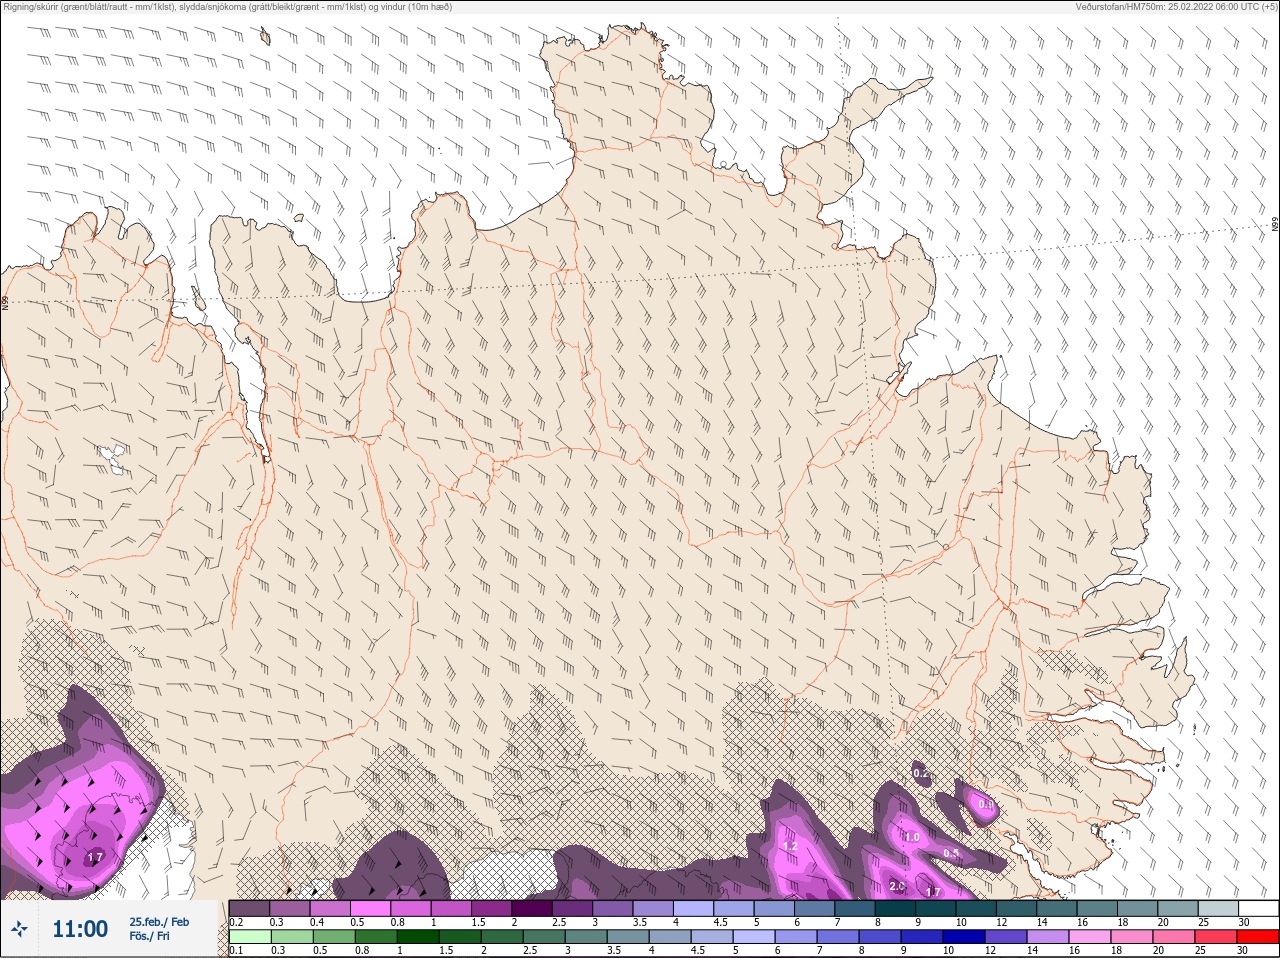This screenshot has width=1280, height=958.
Task: Click the 'N99' label on the map's left edge
Action: (x=5, y=302)
